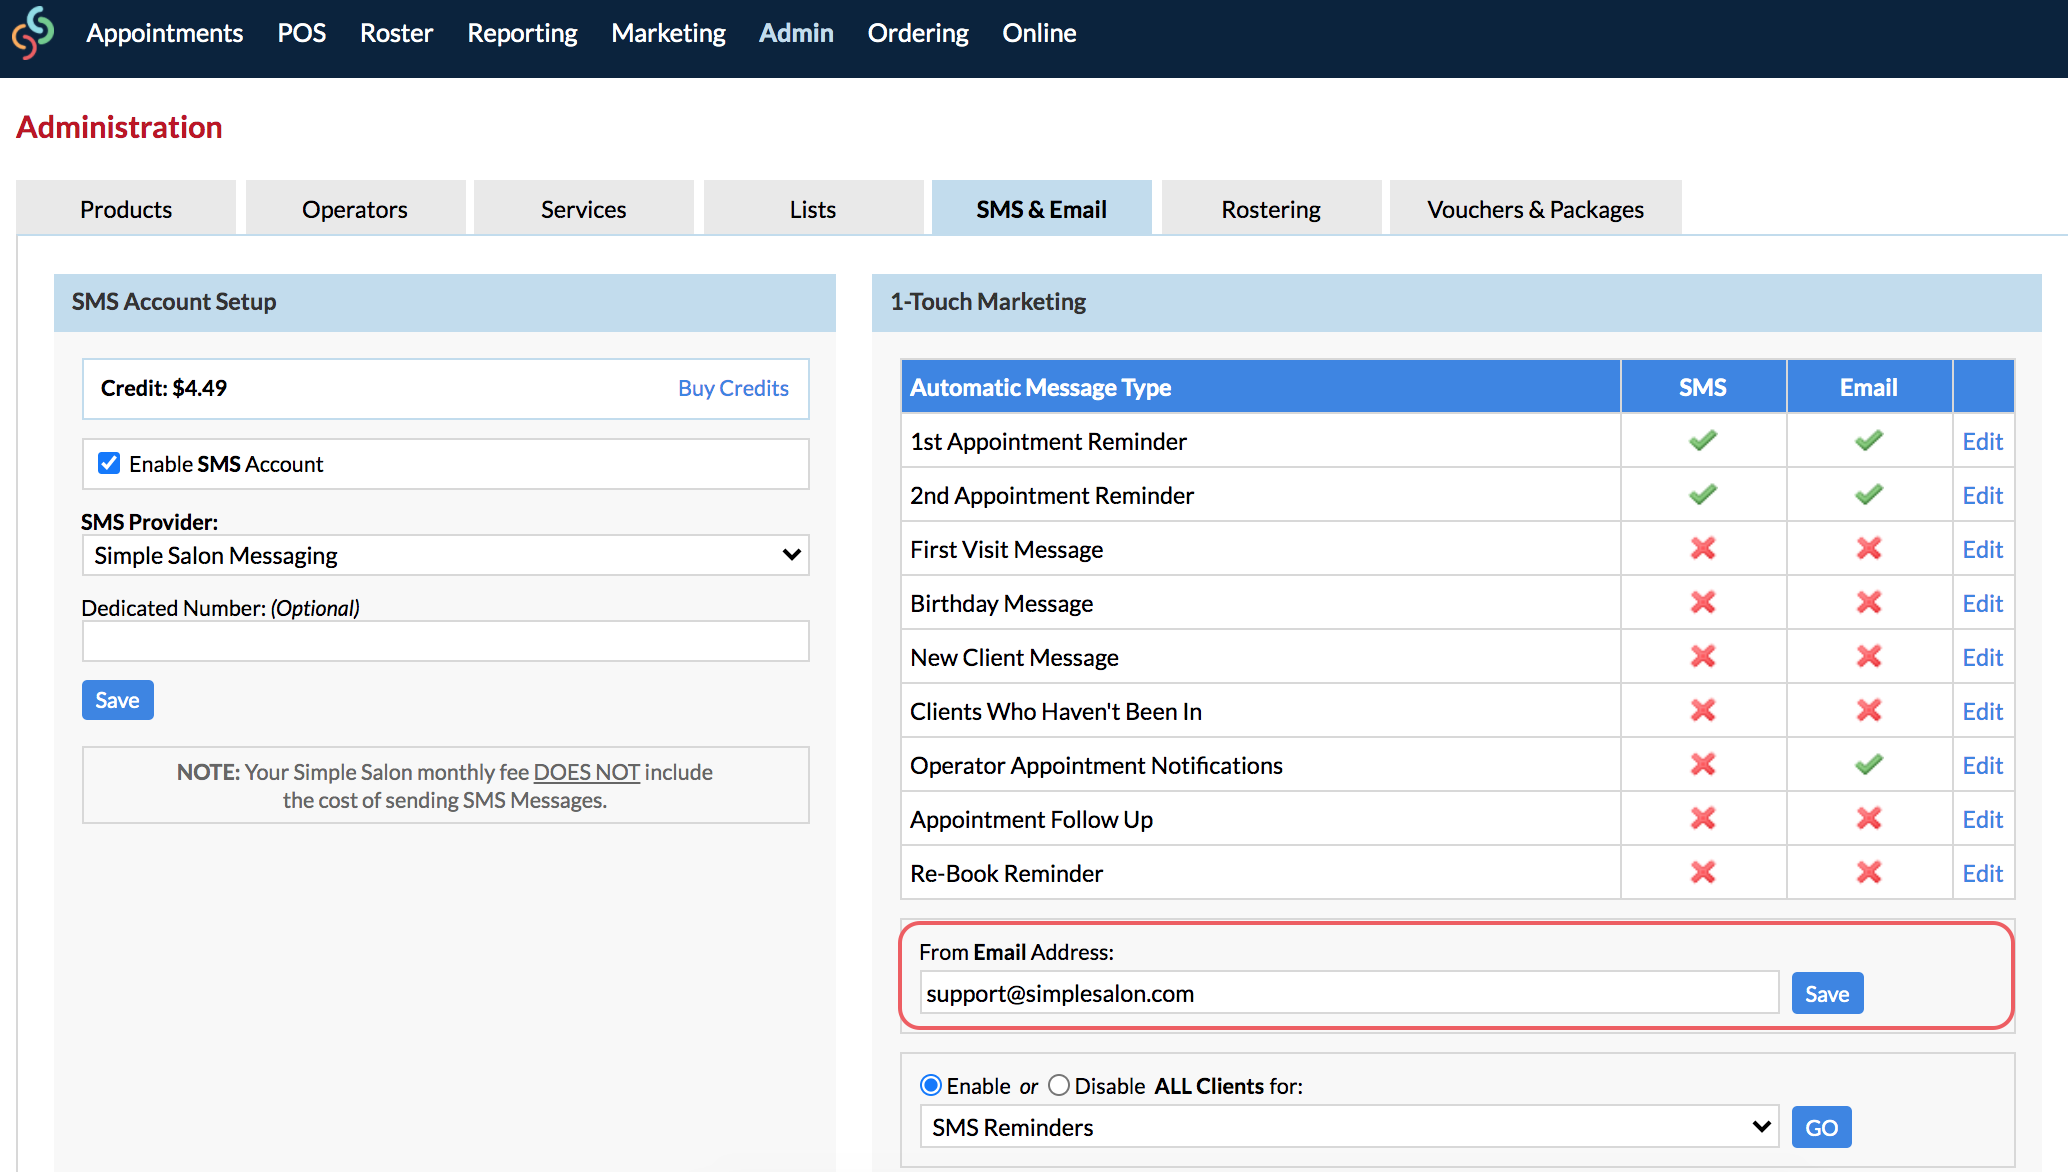
Task: Edit Clients Who Haven't Been In message
Action: [x=1982, y=711]
